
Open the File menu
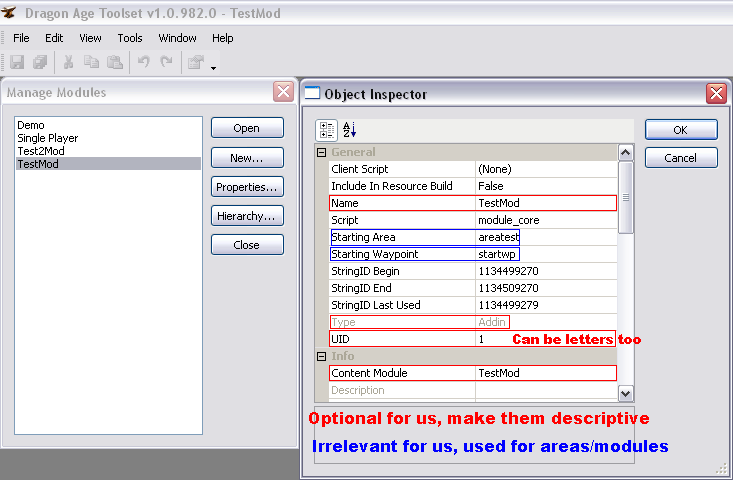(21, 38)
